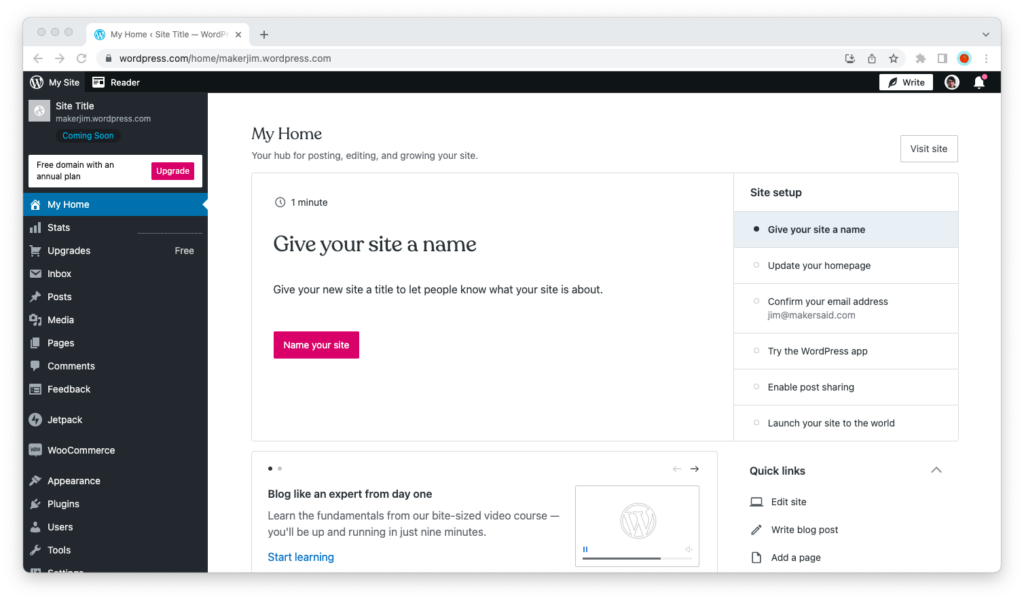Click the My Home house icon

(x=35, y=204)
